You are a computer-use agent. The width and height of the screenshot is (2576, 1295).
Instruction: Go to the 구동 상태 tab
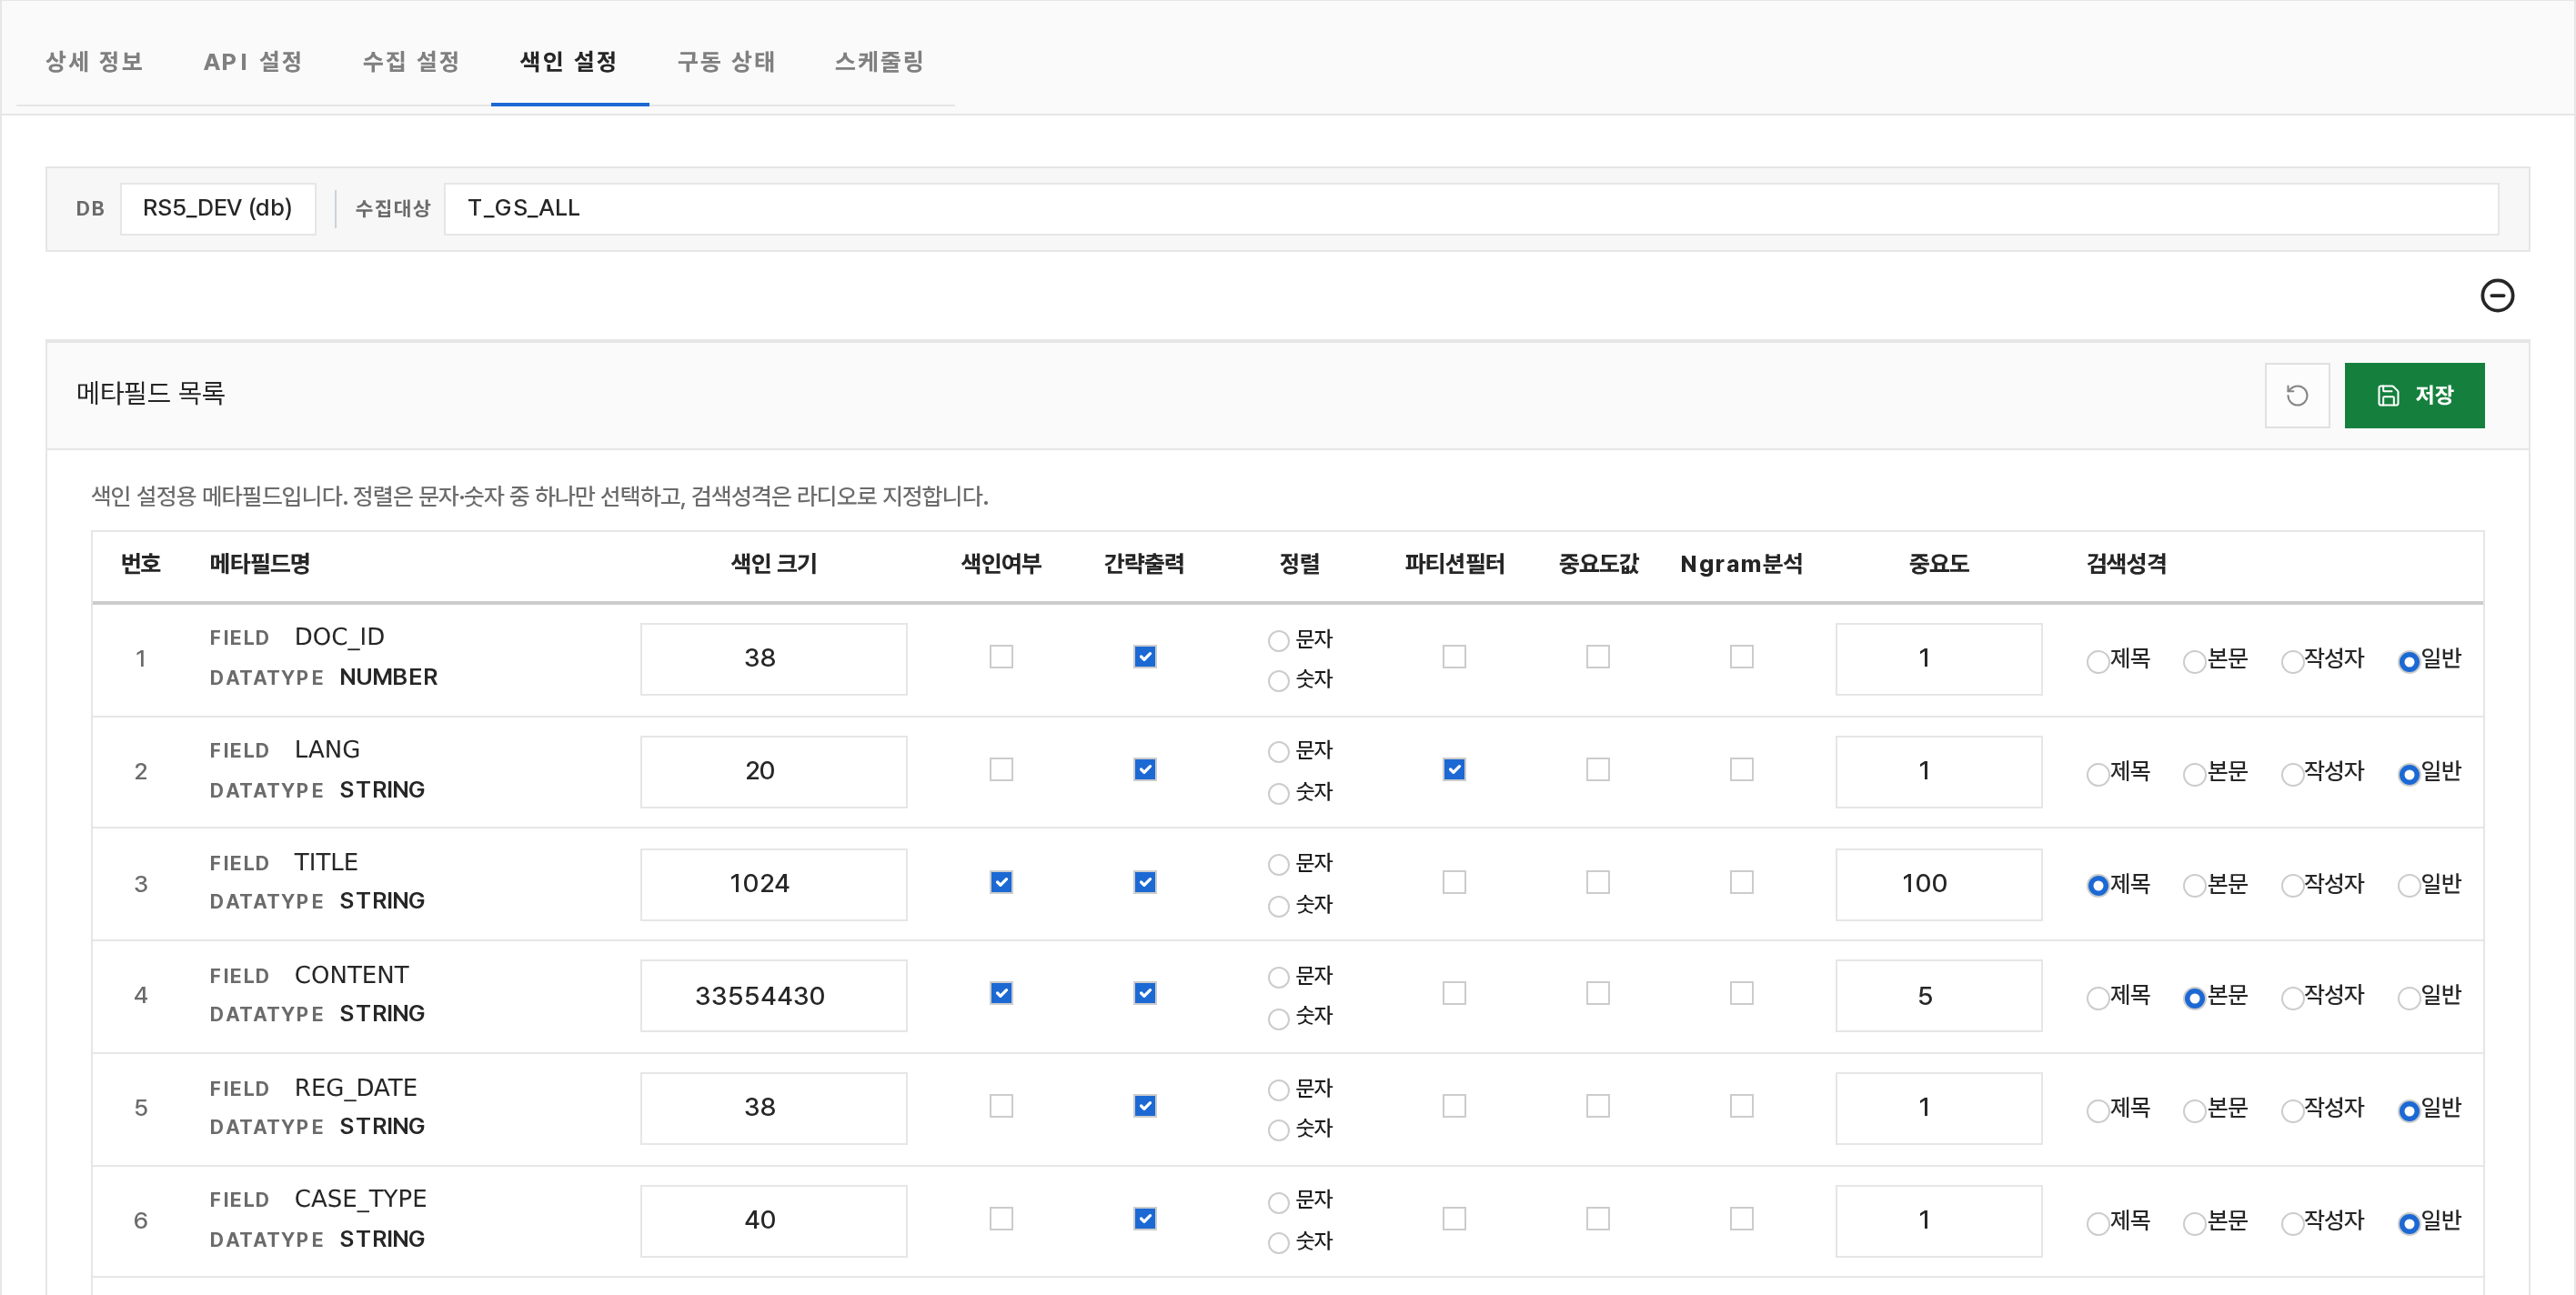(727, 62)
